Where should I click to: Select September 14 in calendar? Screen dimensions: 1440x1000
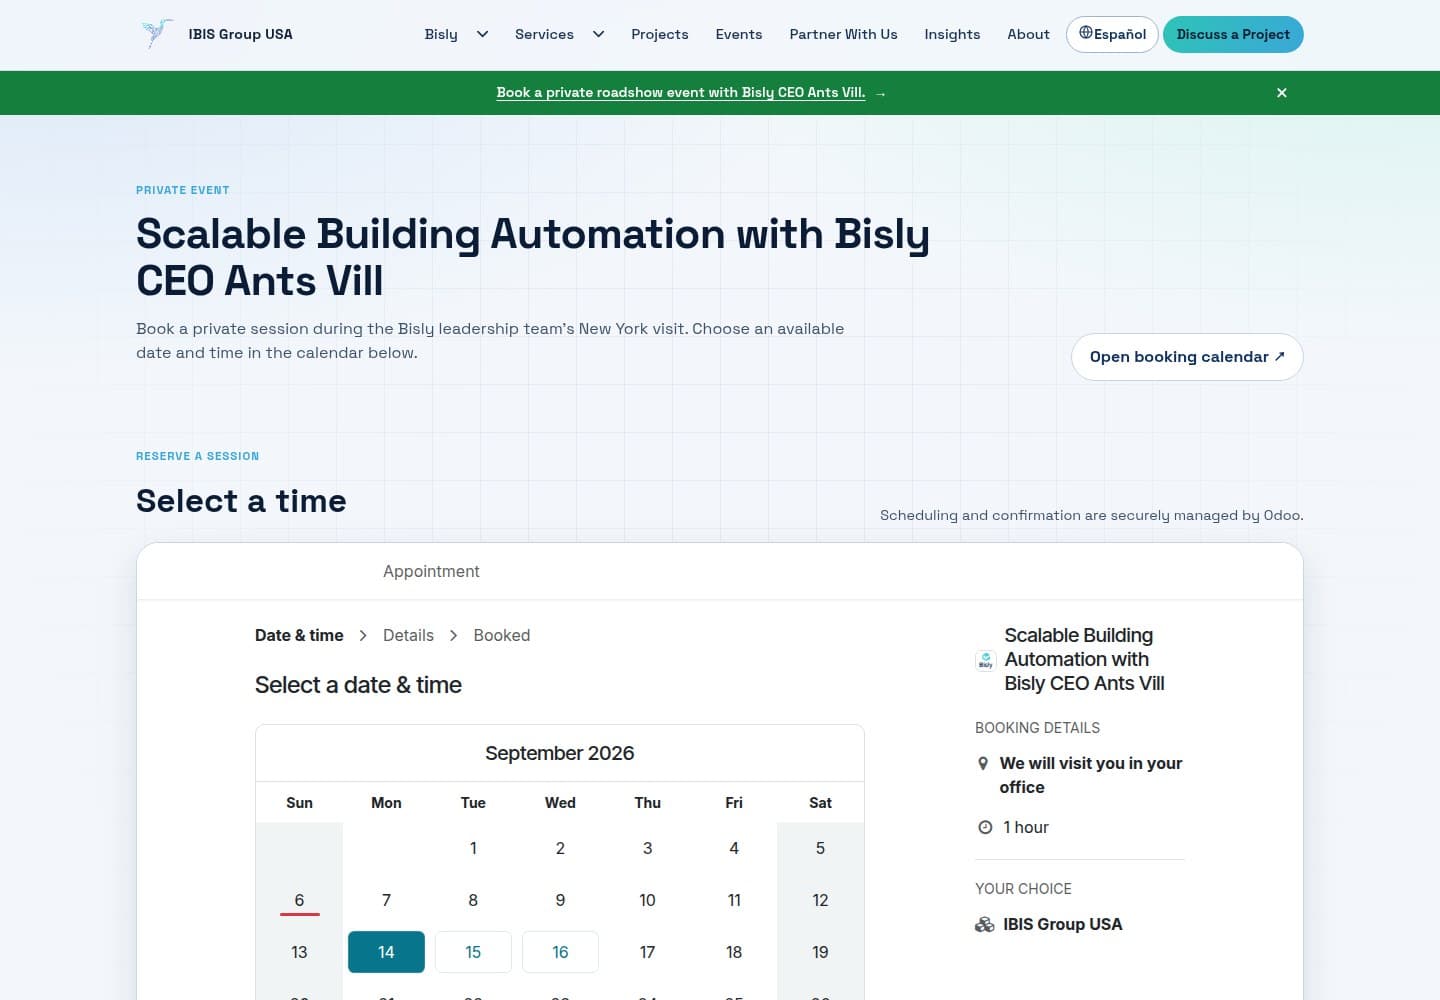tap(386, 952)
